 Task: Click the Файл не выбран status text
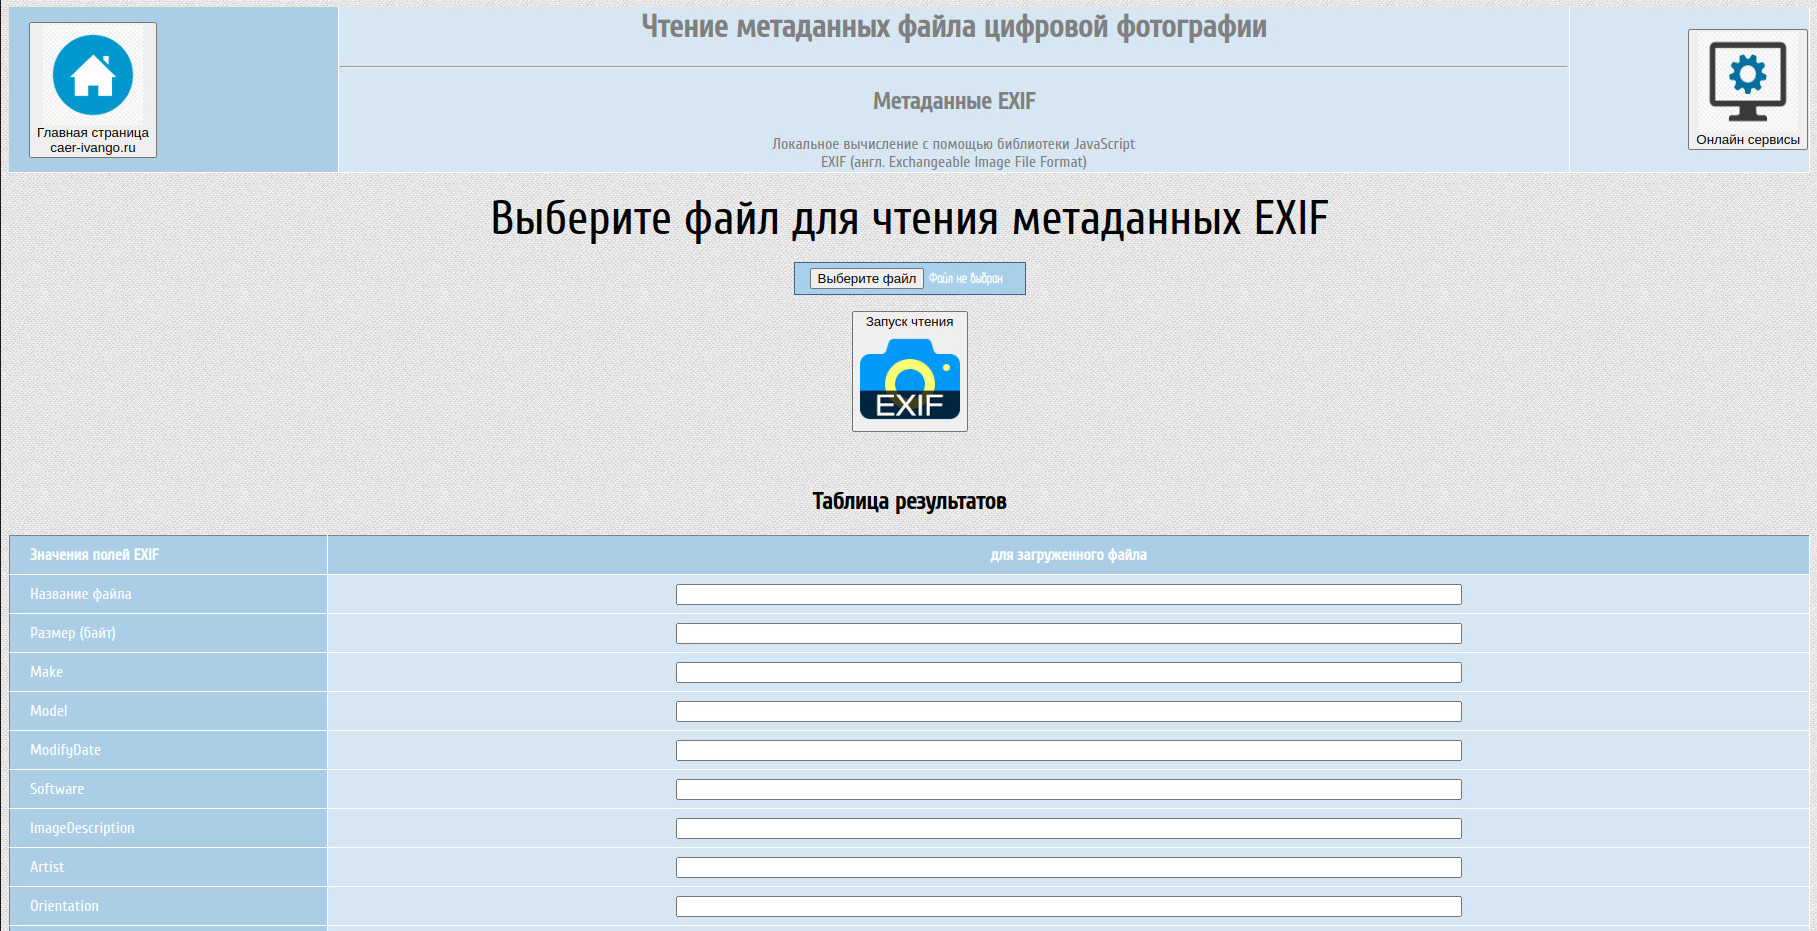tap(965, 279)
